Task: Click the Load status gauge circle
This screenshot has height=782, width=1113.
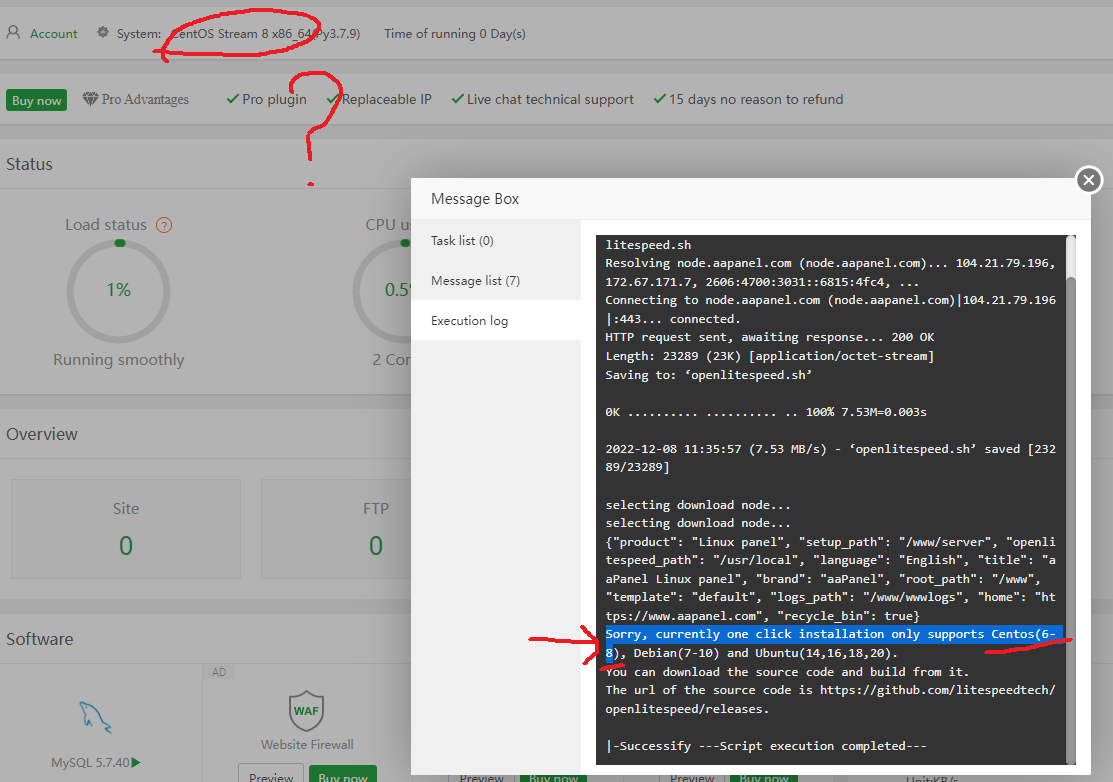Action: pyautogui.click(x=118, y=291)
